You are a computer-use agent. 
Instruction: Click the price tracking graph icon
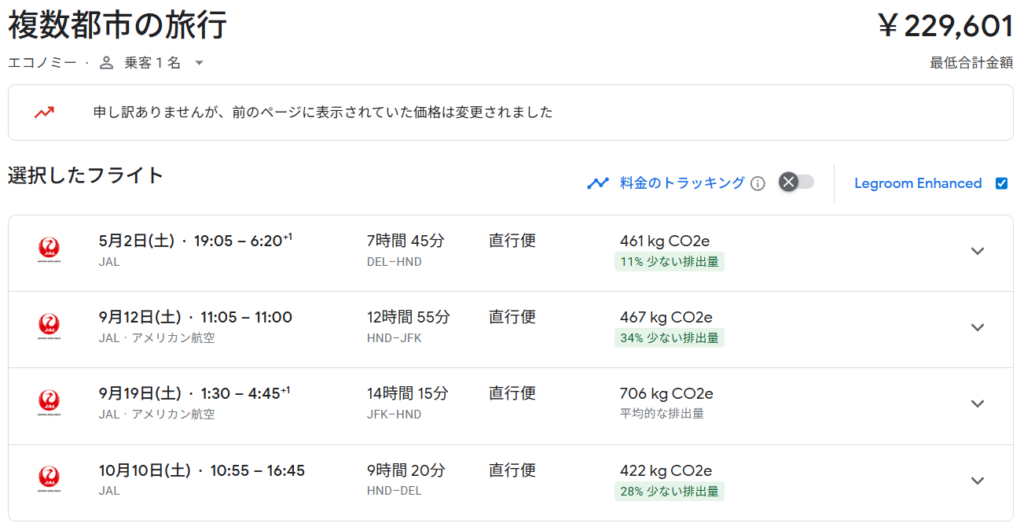click(598, 183)
